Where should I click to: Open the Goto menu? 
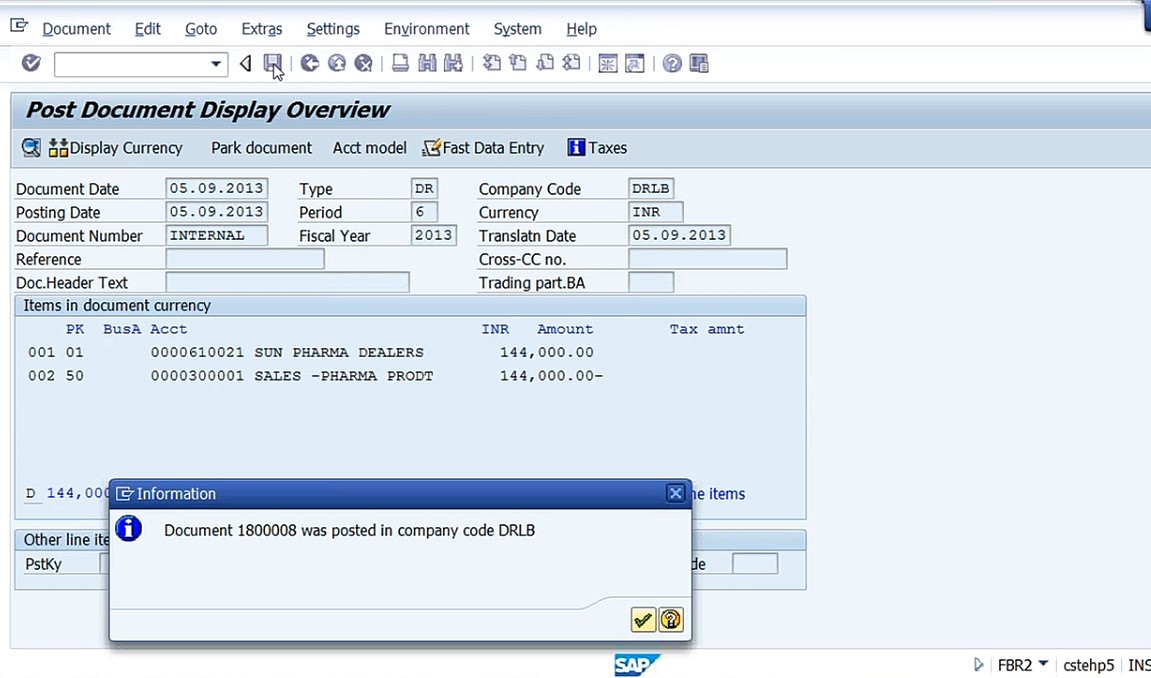[200, 29]
